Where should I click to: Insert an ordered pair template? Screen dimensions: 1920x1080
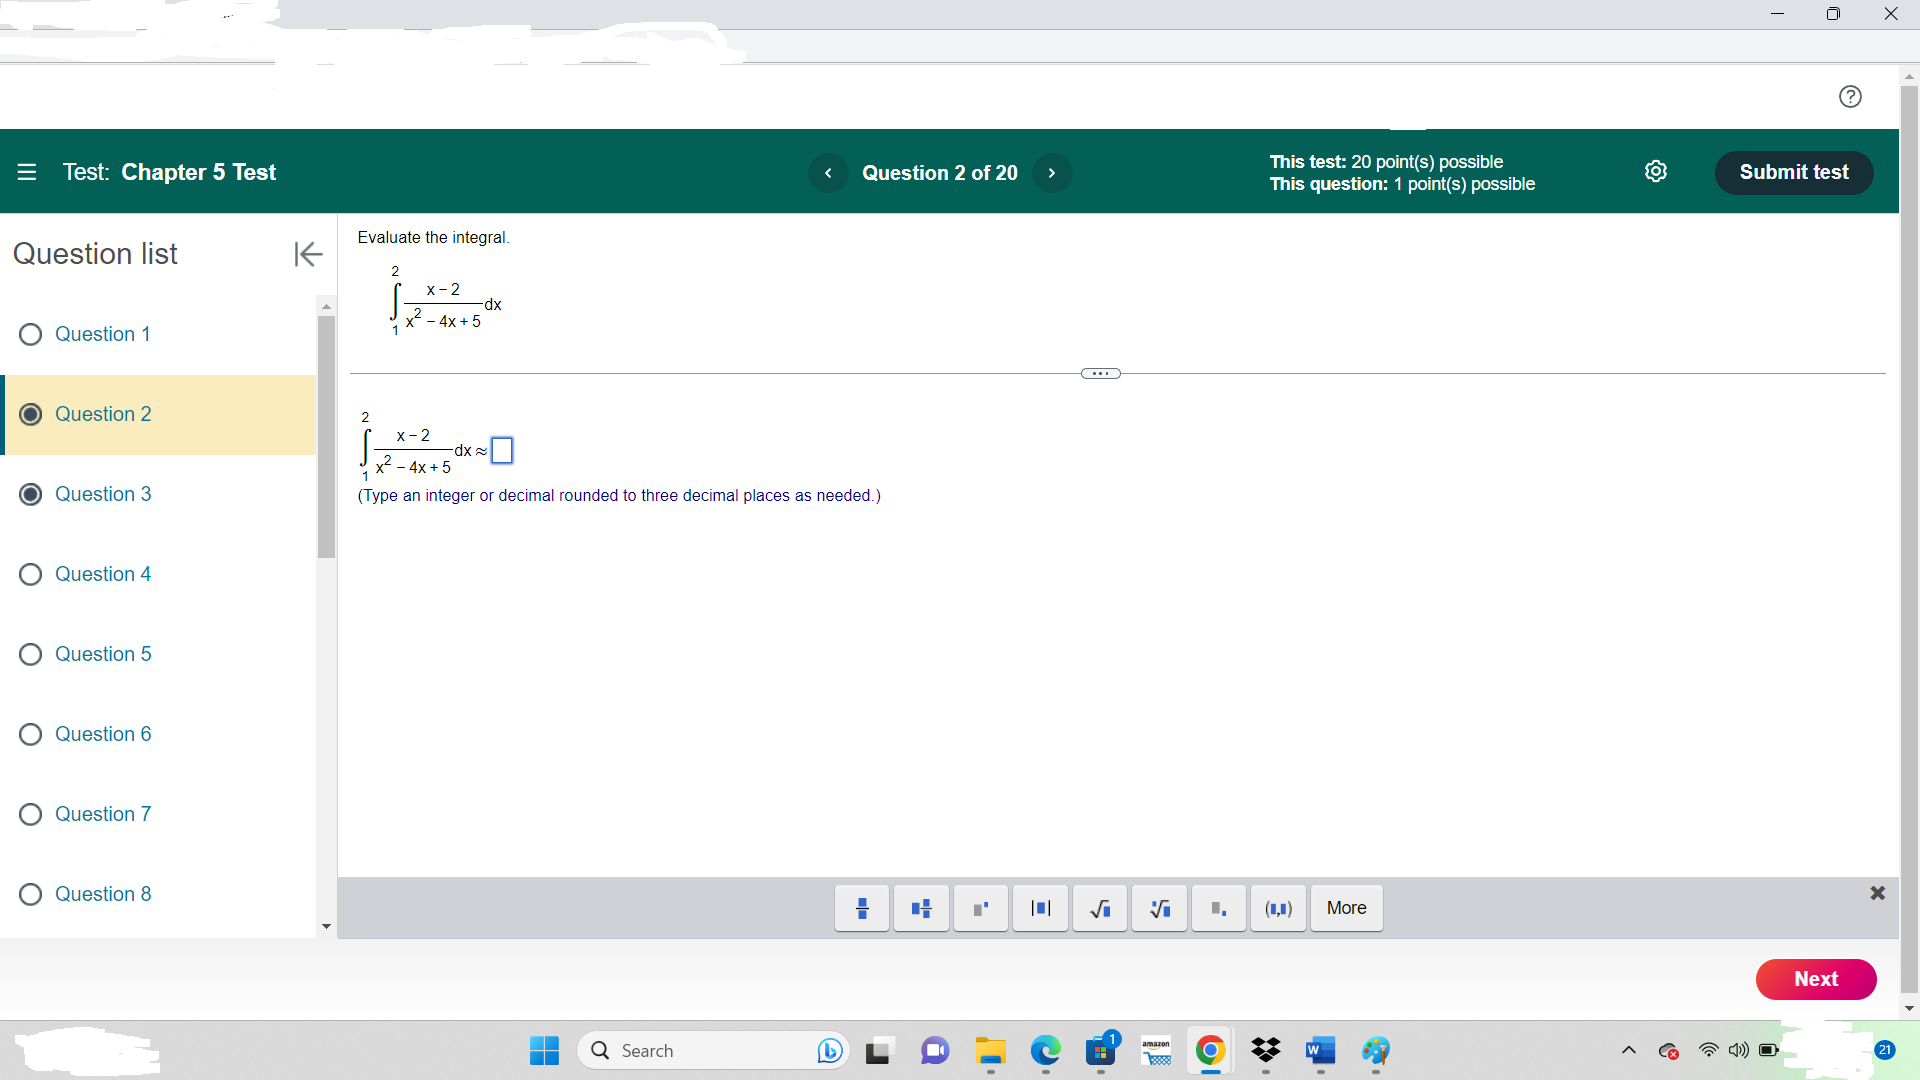(x=1278, y=908)
